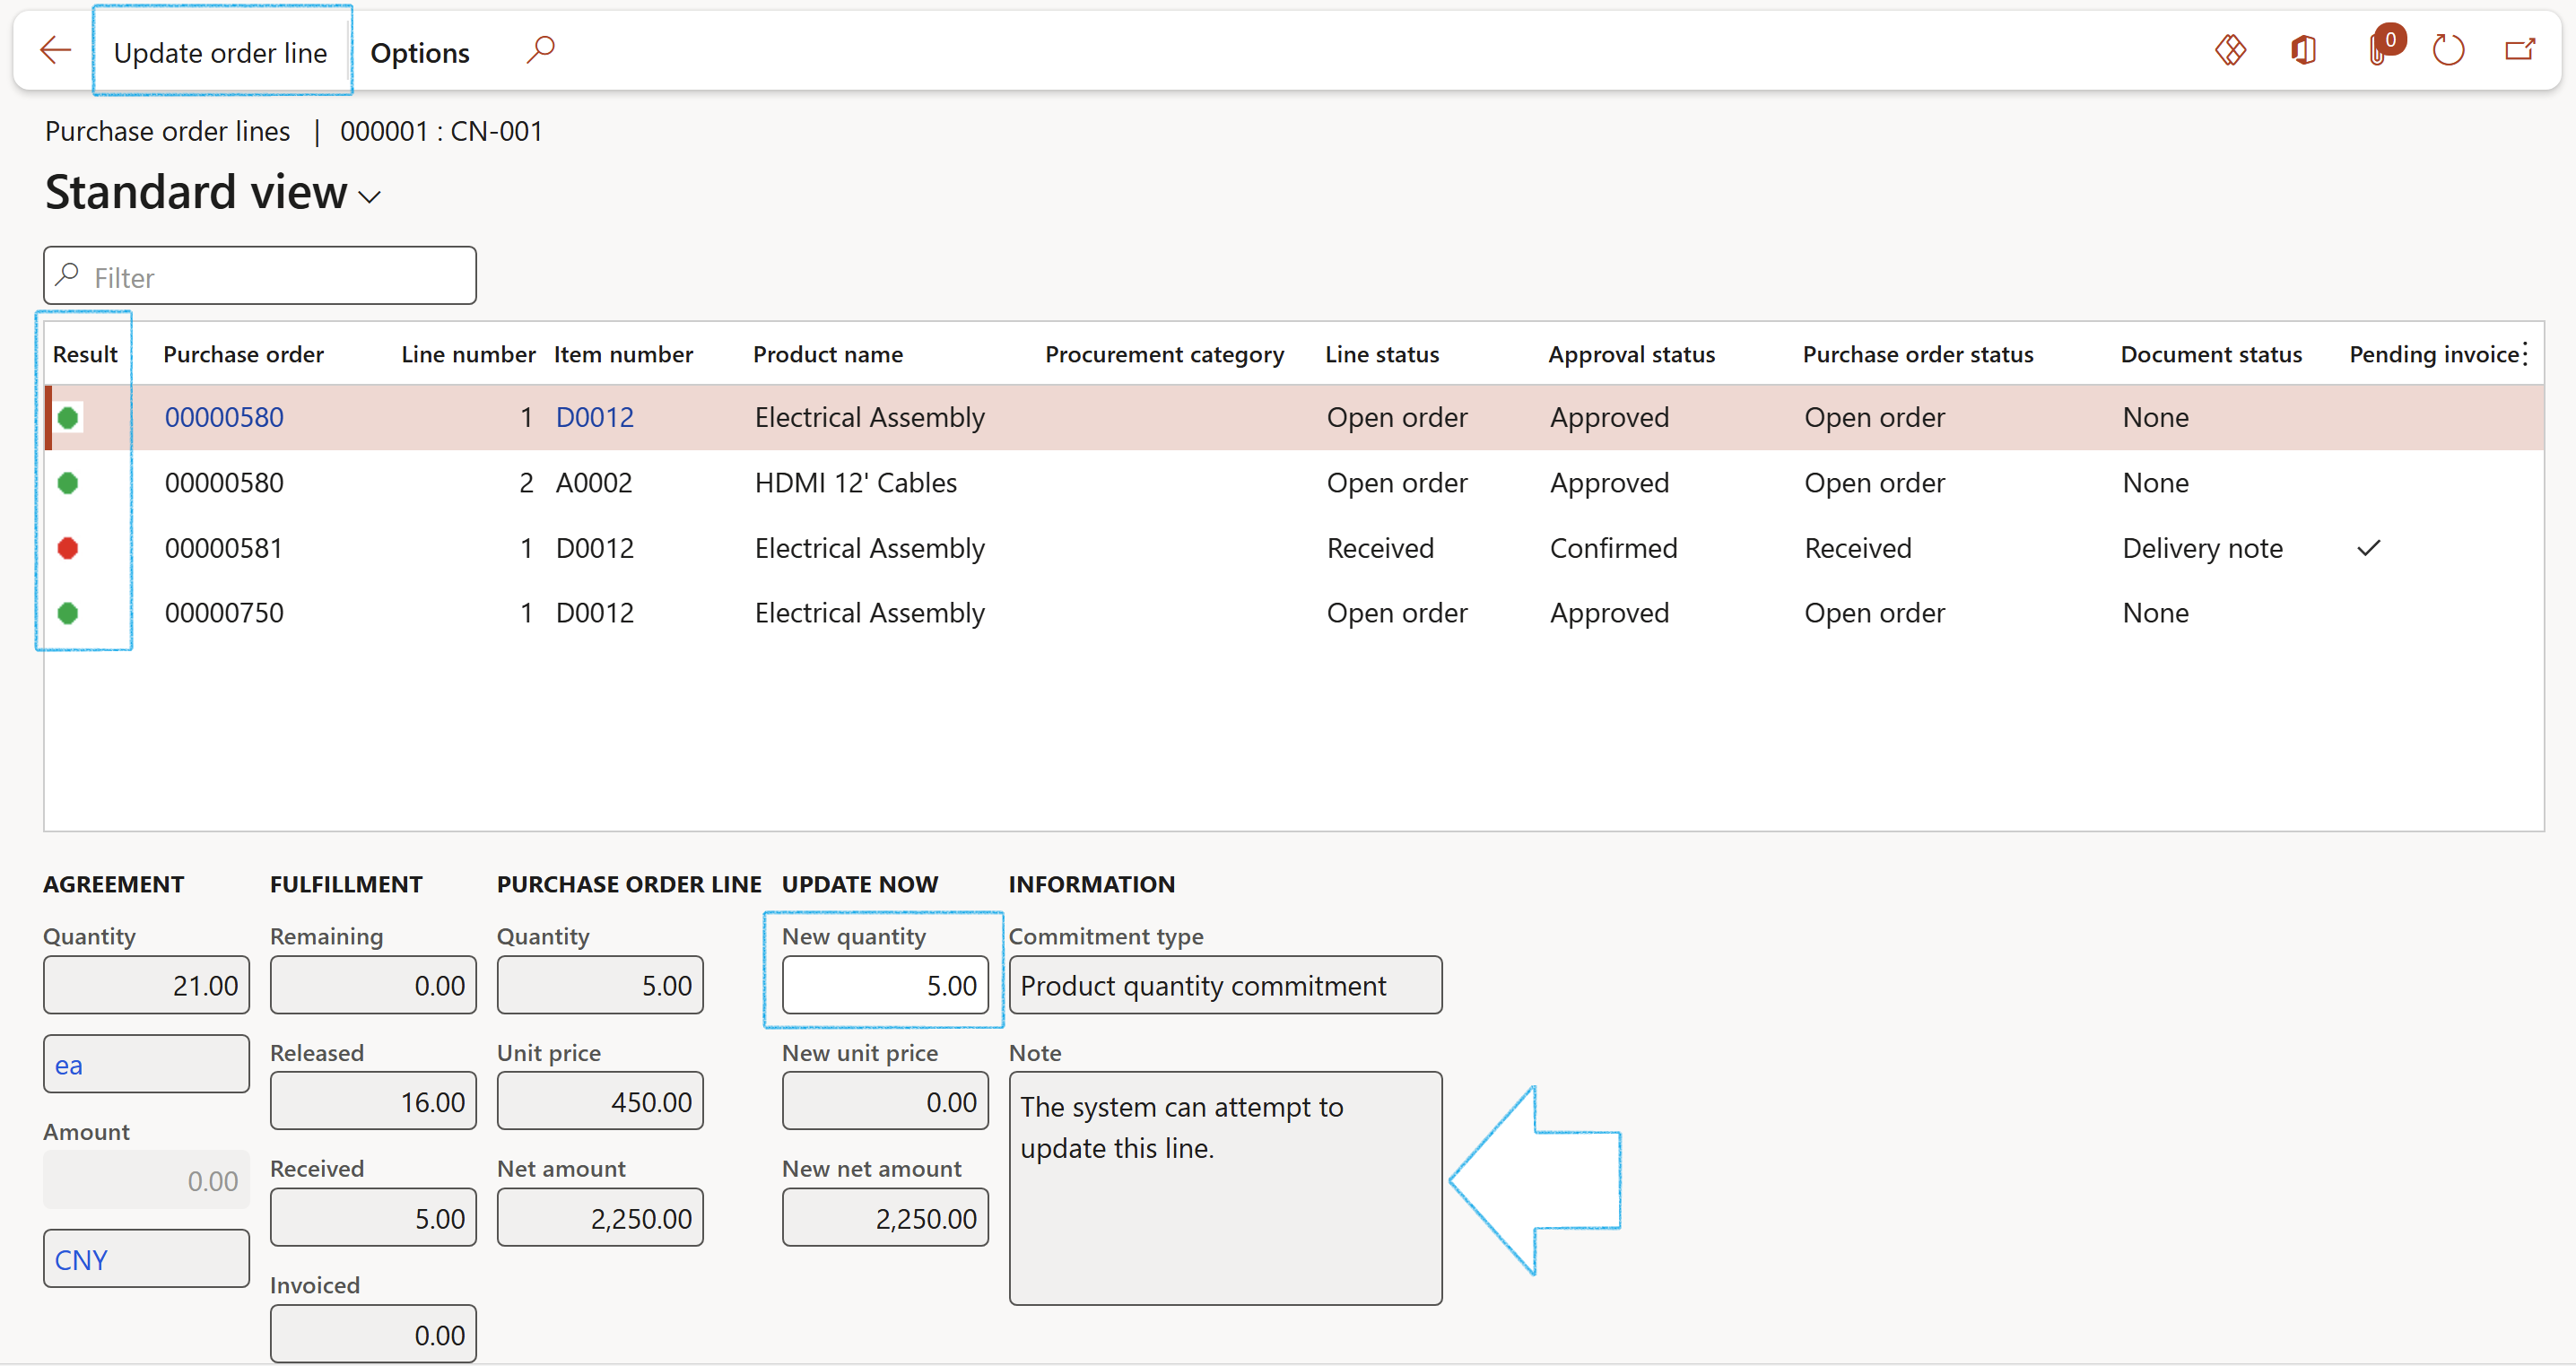Click the disabled Amount field 0.00
This screenshot has width=2576, height=1366.
(x=146, y=1180)
